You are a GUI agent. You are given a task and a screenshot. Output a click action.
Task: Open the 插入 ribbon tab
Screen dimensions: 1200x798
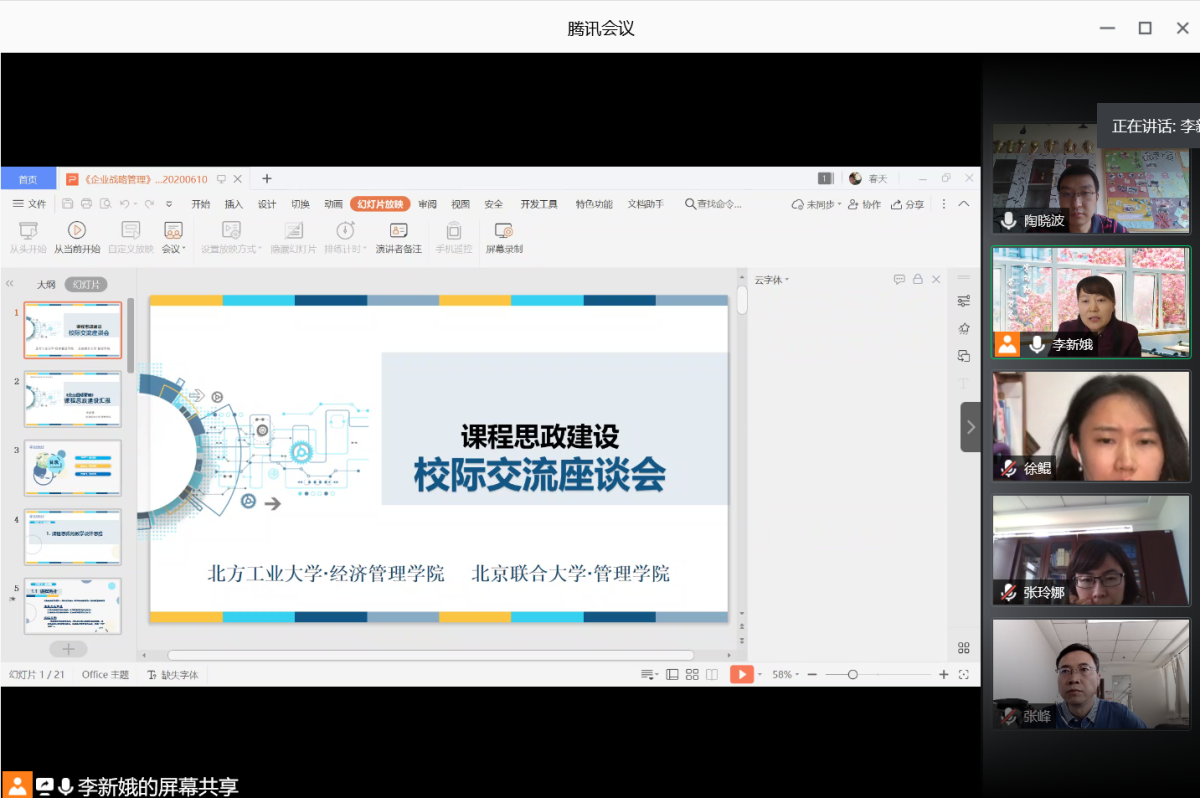234,204
